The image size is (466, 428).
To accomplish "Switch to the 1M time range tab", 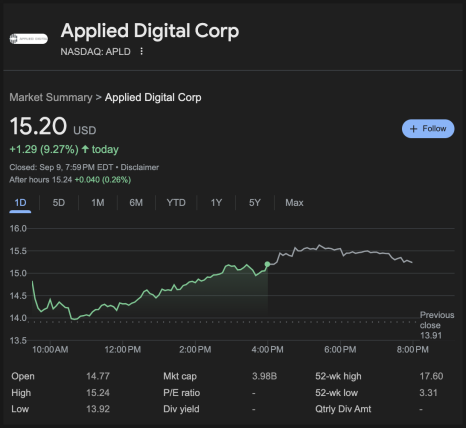I will pos(98,203).
